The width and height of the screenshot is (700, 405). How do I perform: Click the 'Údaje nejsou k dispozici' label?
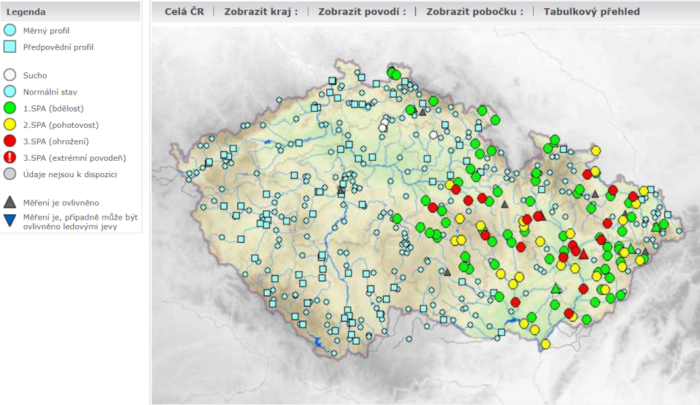70,175
